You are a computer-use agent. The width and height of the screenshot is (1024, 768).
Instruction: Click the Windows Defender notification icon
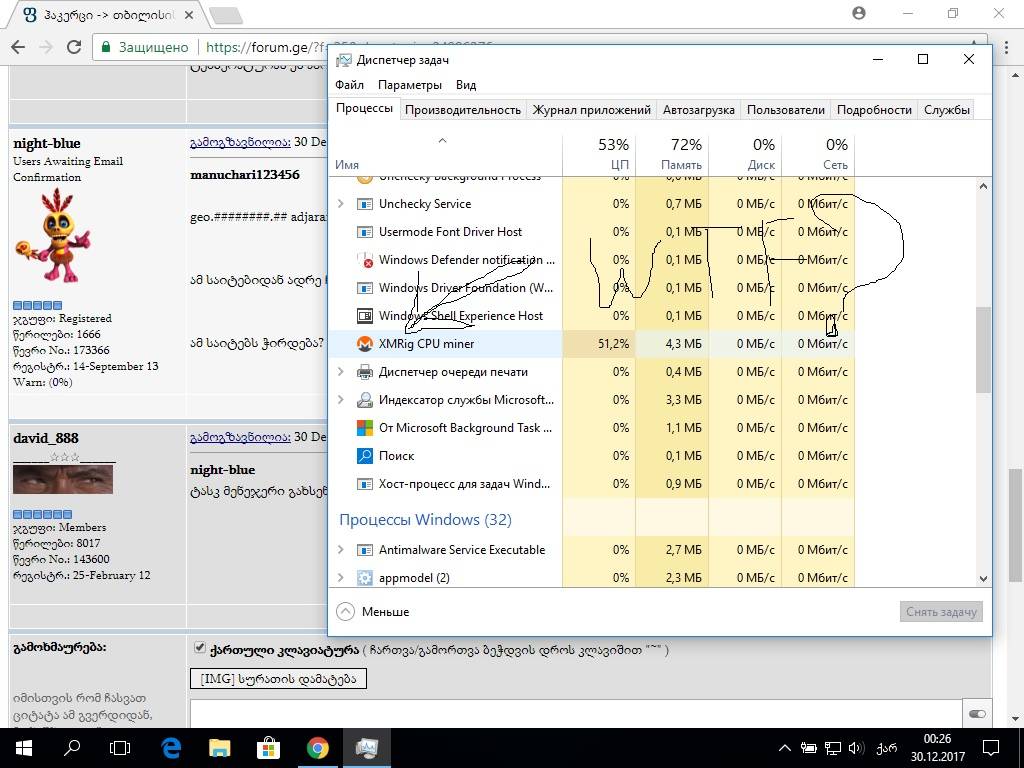[x=364, y=260]
